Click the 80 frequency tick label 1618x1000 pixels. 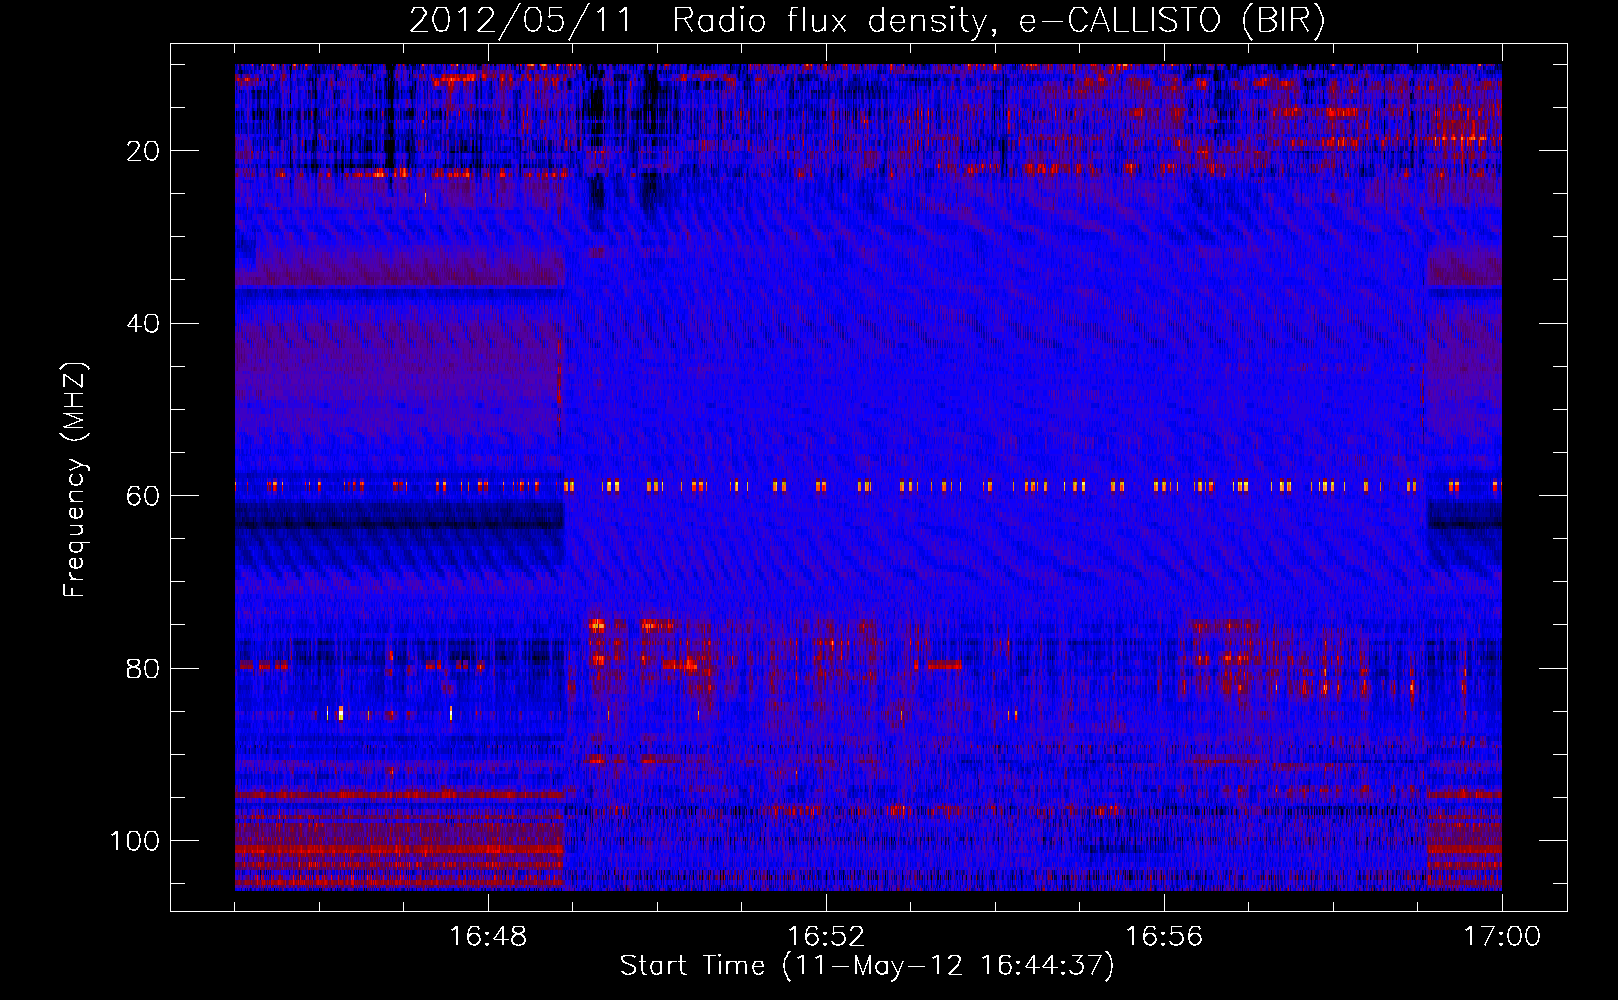pyautogui.click(x=143, y=669)
